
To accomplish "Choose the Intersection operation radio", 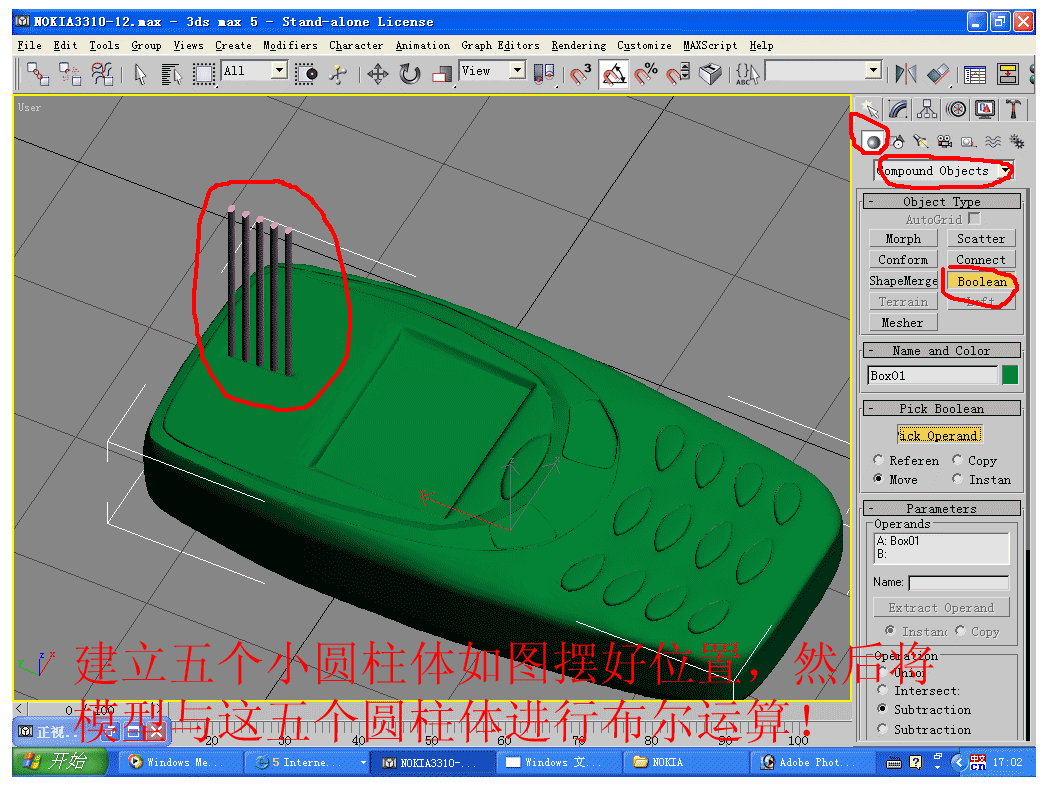I will pos(882,690).
